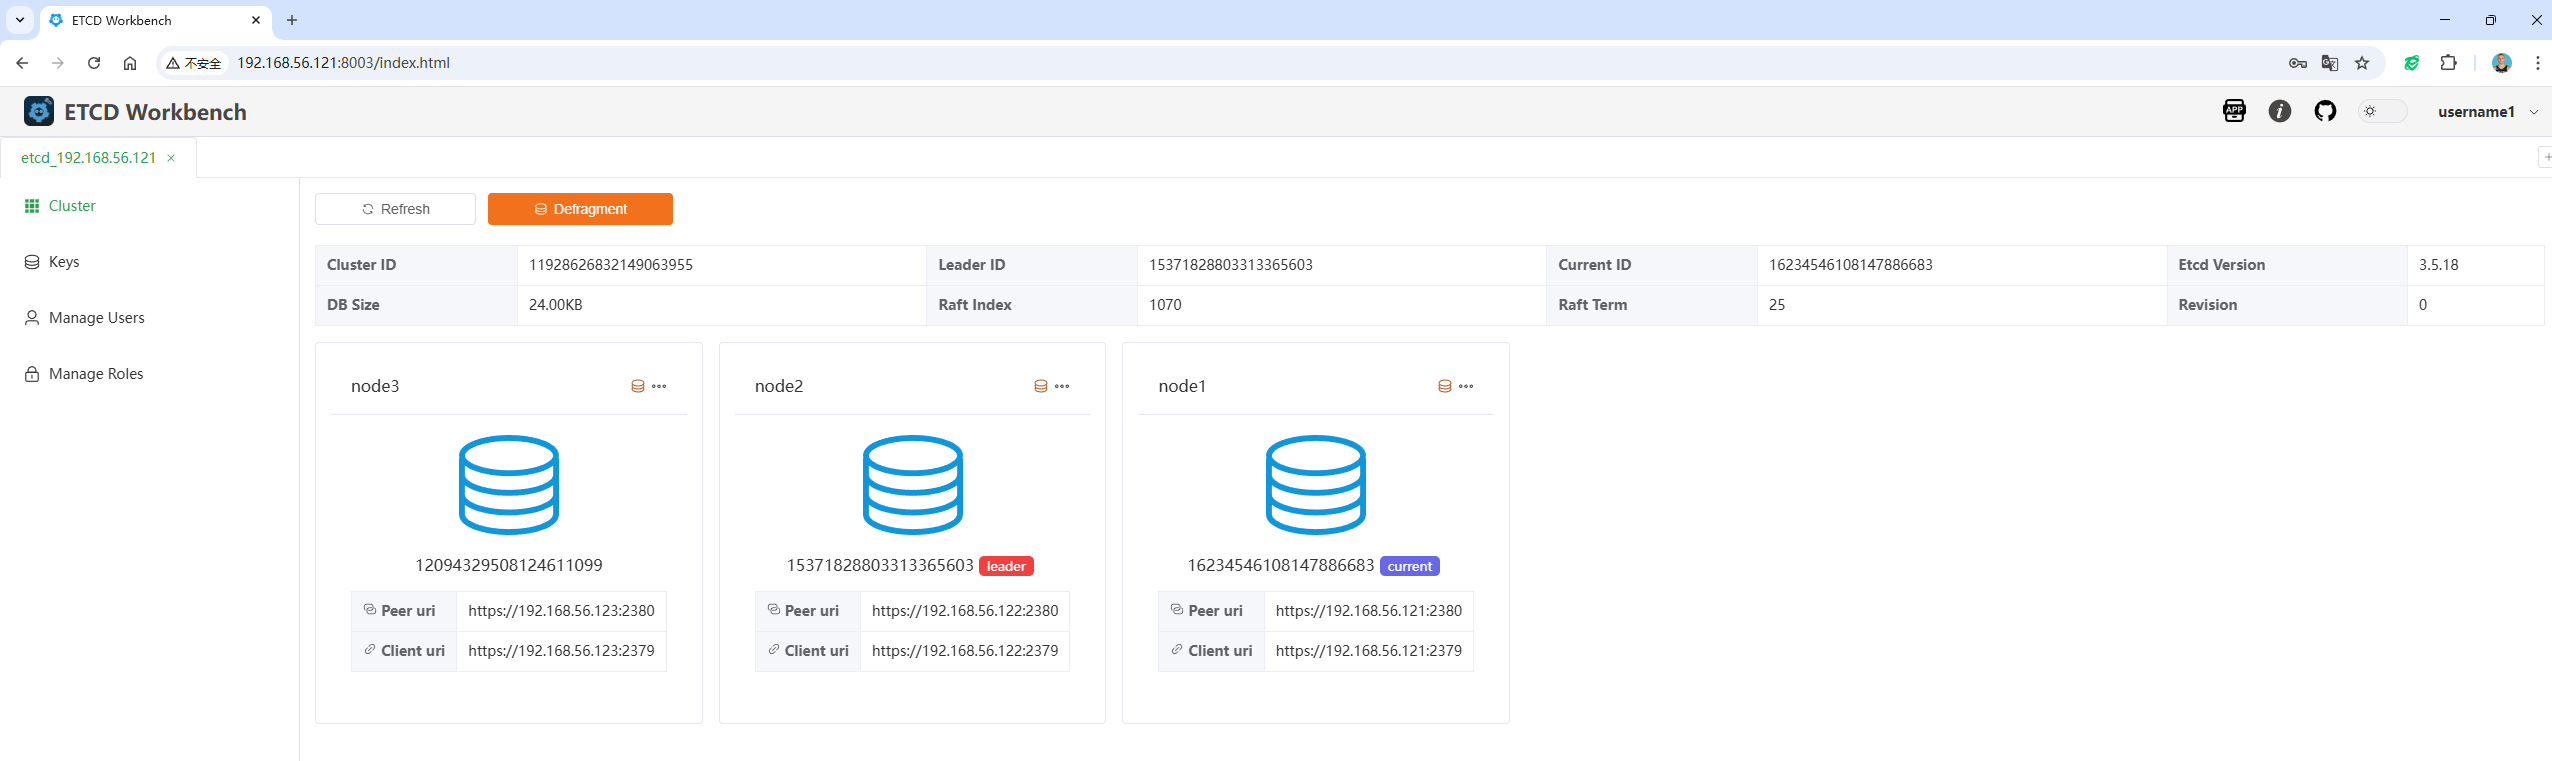Expand the username1 account dropdown
2552x761 pixels.
tap(2486, 112)
